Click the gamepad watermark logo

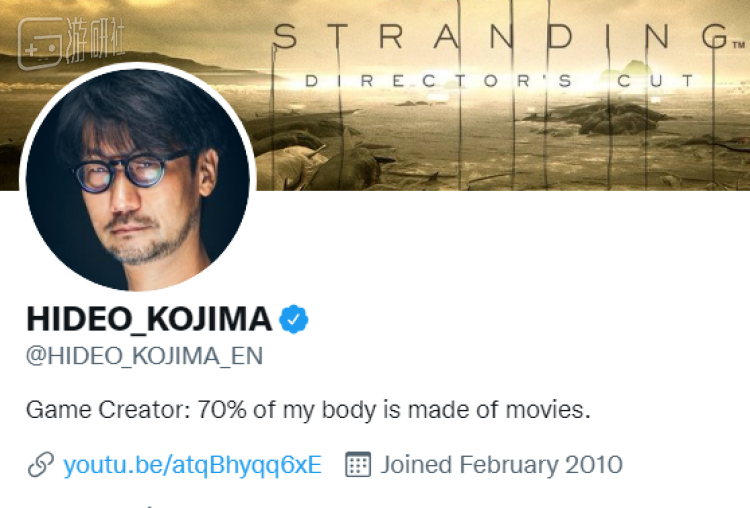click(x=40, y=44)
